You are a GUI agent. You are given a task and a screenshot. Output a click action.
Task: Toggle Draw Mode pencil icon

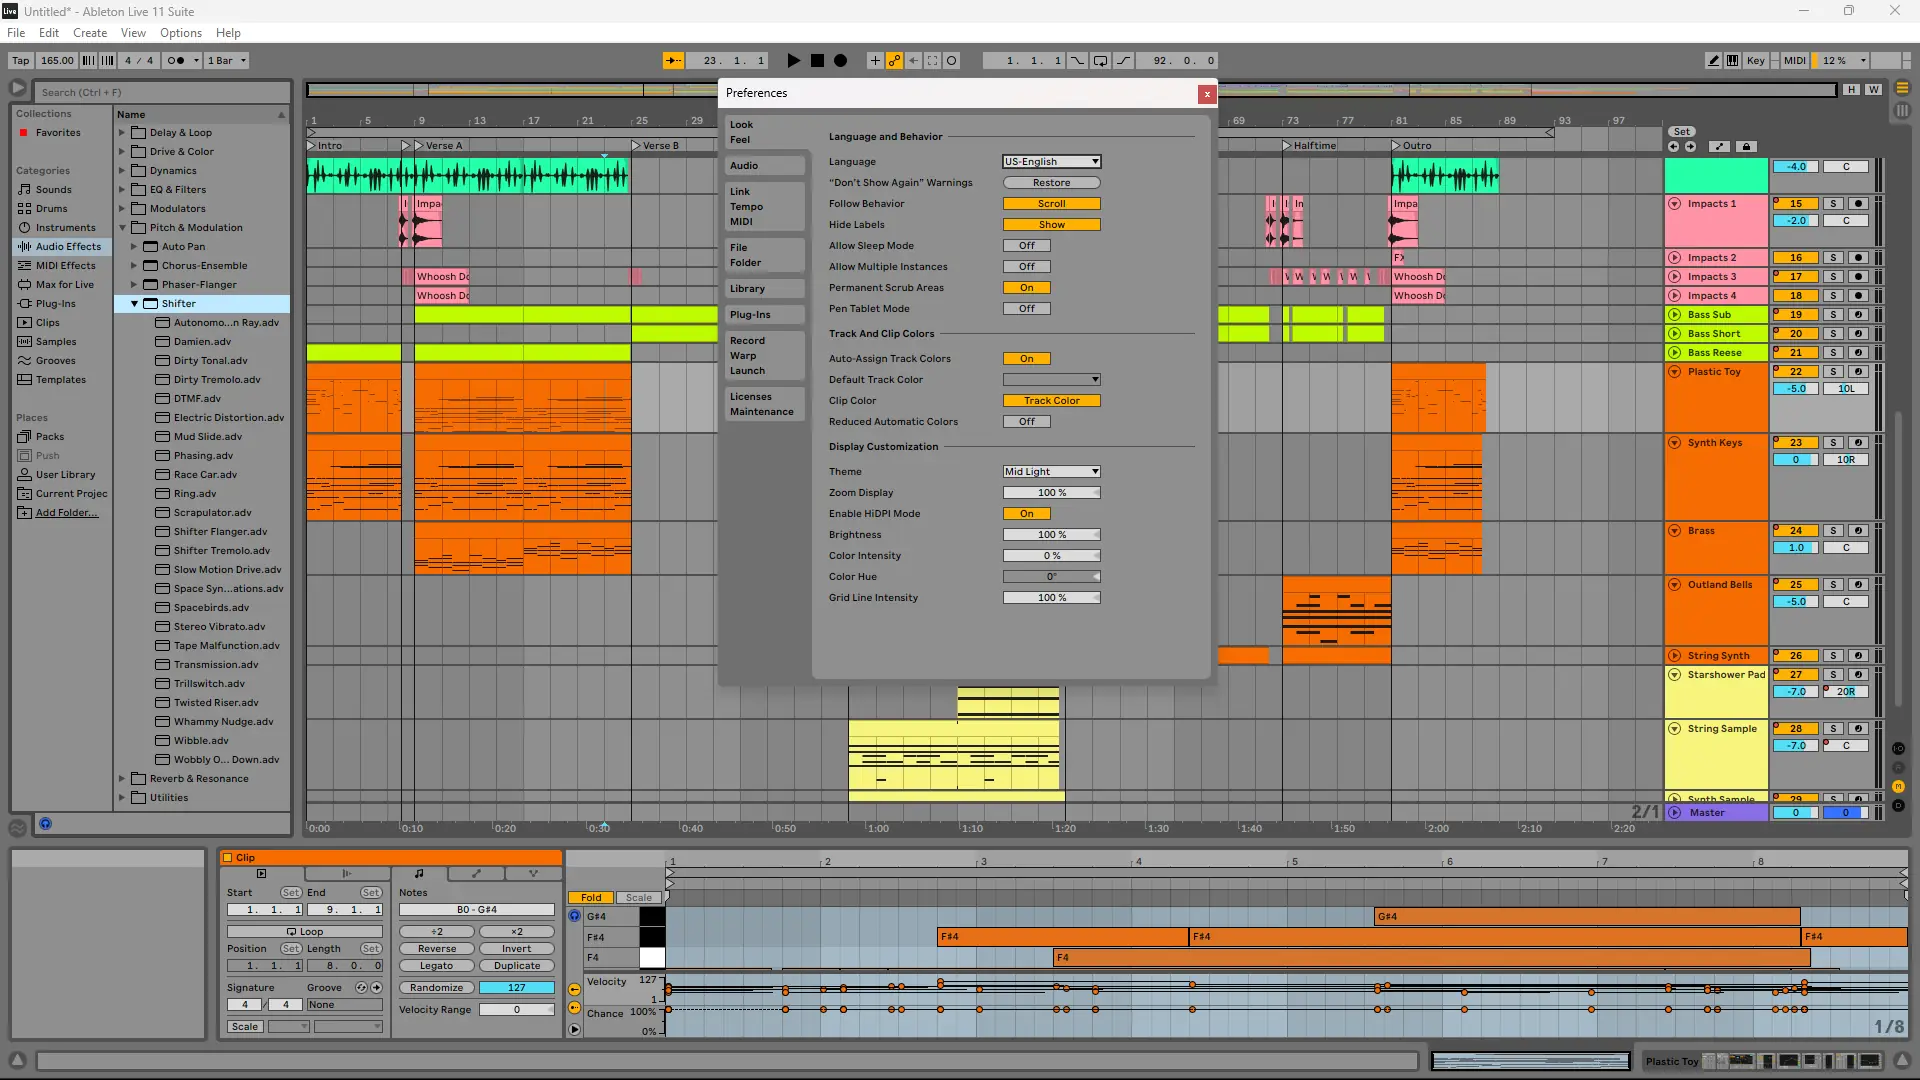[x=1714, y=61]
